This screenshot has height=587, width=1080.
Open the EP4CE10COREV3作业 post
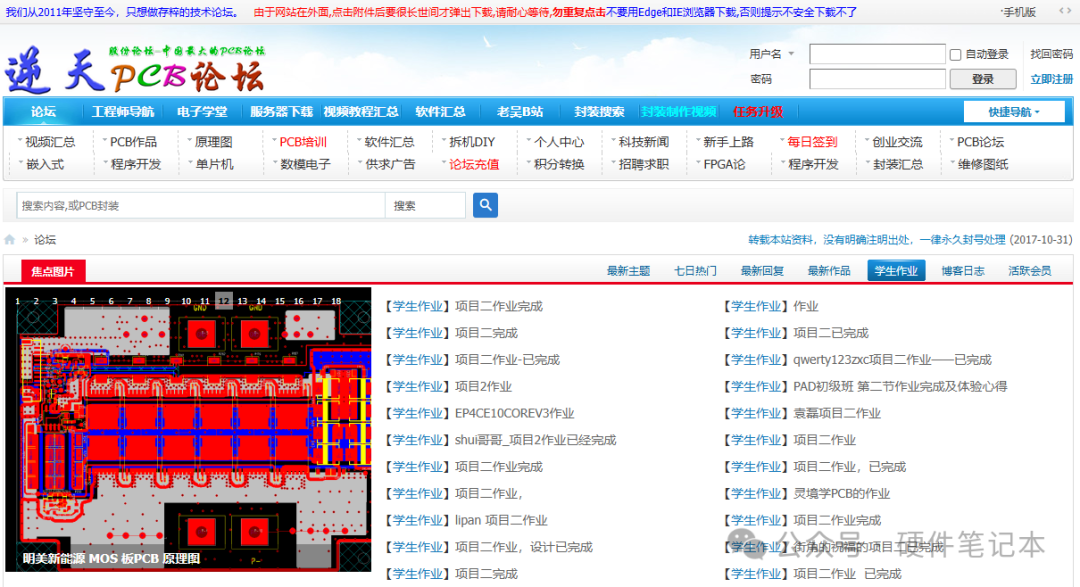(514, 413)
